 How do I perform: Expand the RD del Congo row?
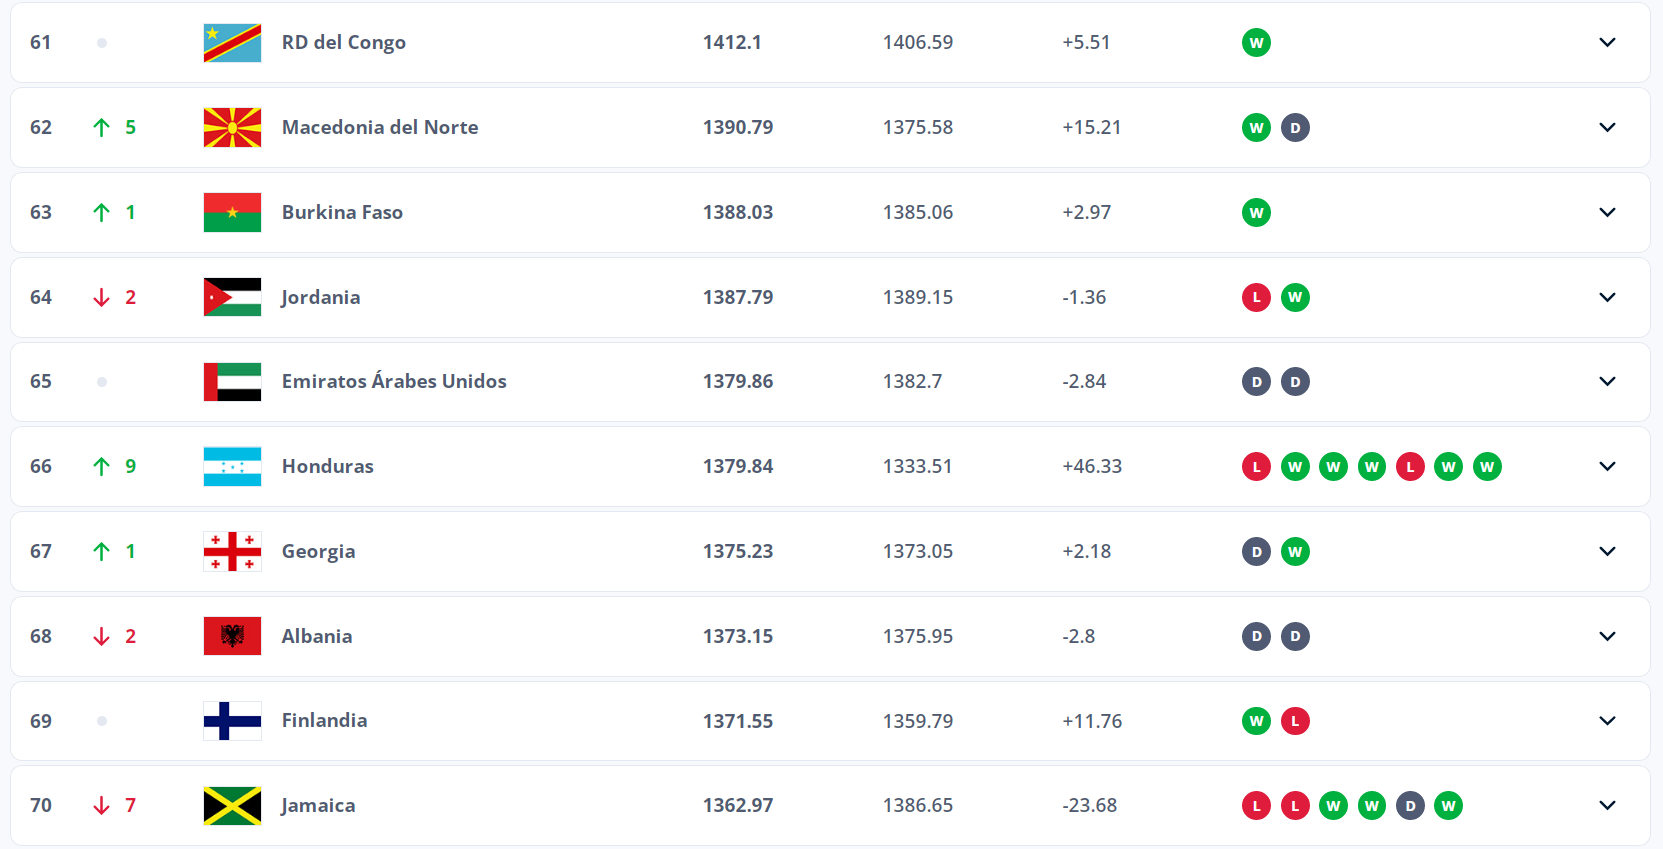(x=1607, y=43)
